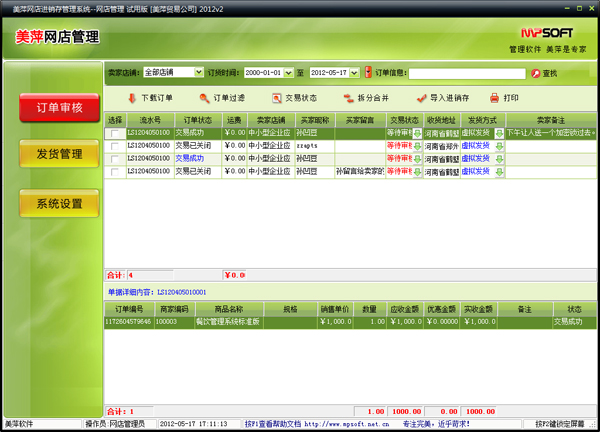Click the www.mpsoft.net.cn website link
The image size is (600, 432).
[347, 424]
